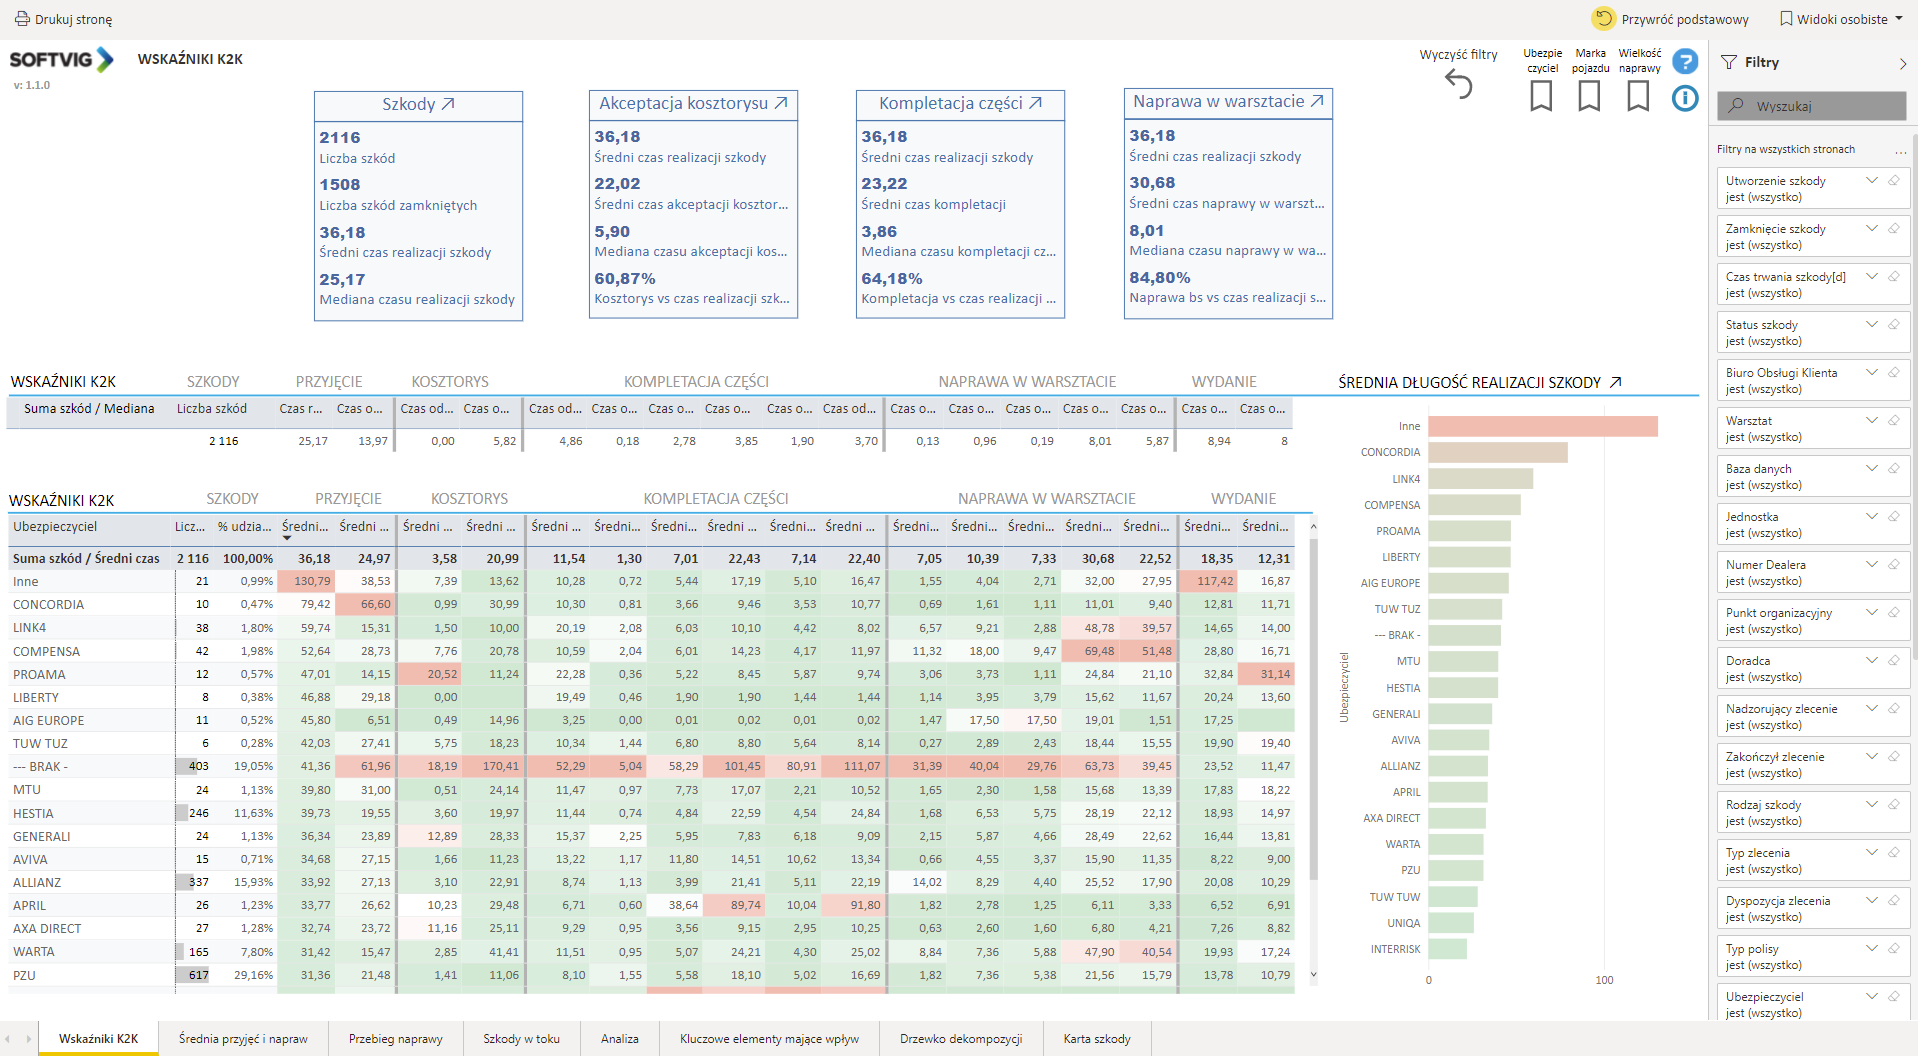Click the Drukuj stronę printer icon
This screenshot has height=1056, width=1918.
pos(22,19)
